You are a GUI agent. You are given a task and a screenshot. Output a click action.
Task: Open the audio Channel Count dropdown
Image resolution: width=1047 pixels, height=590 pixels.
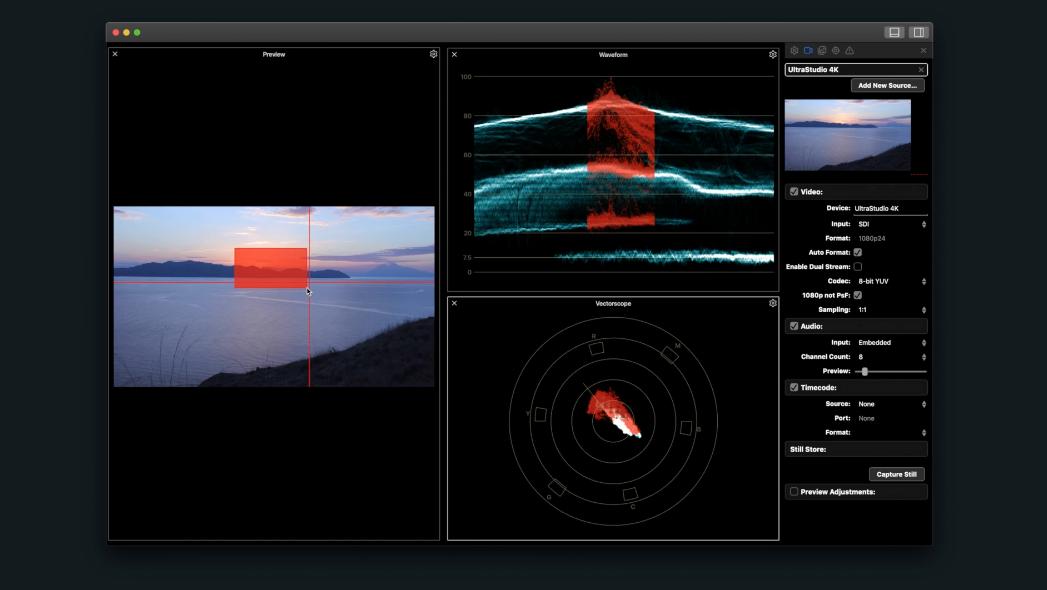pyautogui.click(x=890, y=357)
